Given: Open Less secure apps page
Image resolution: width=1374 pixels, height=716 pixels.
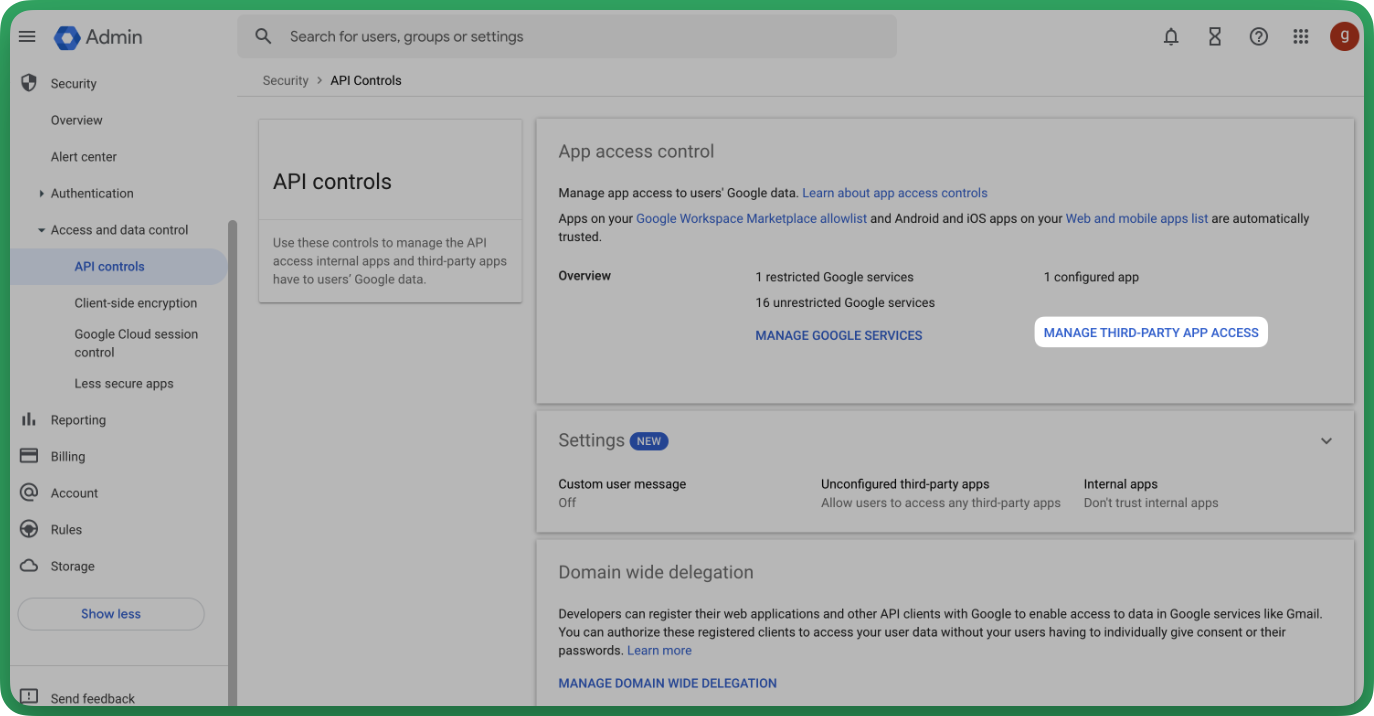Looking at the screenshot, I should [124, 384].
